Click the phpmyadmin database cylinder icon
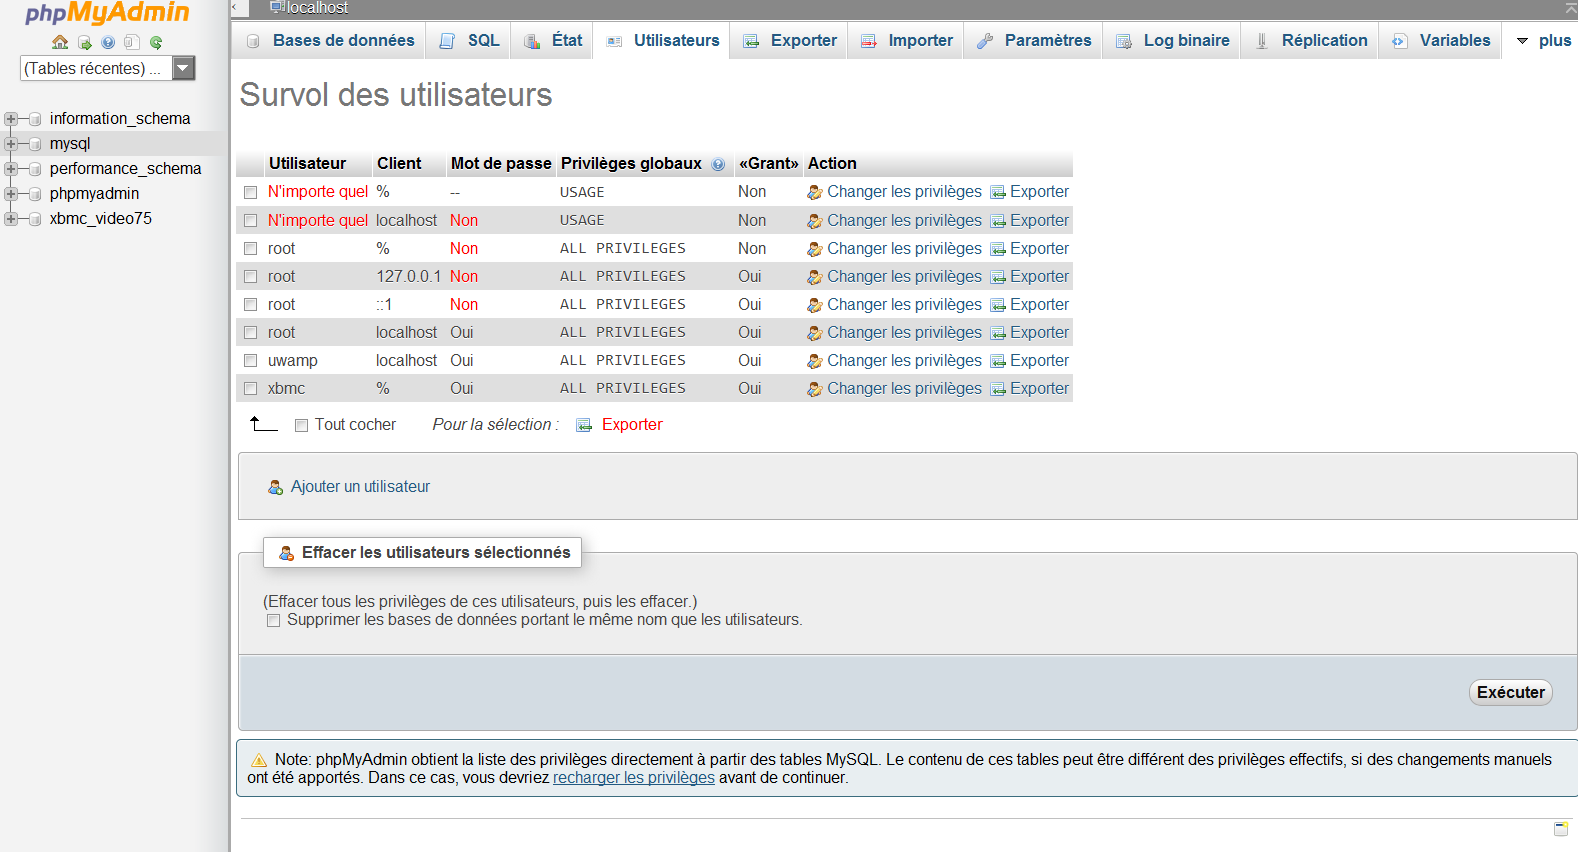This screenshot has height=852, width=1578. [35, 194]
